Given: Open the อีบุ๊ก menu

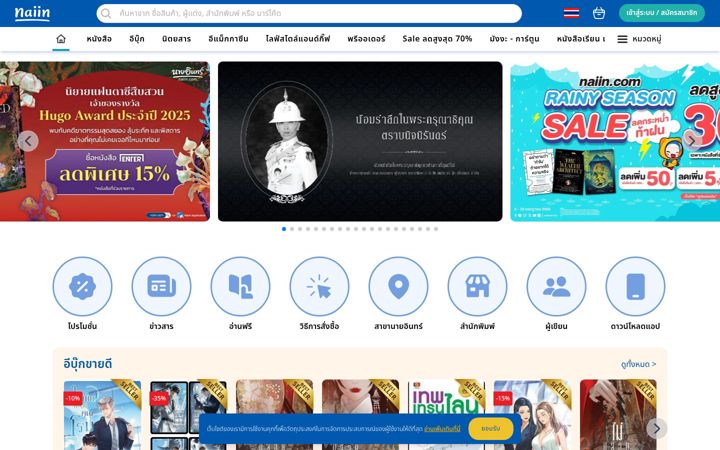Looking at the screenshot, I should pyautogui.click(x=137, y=39).
